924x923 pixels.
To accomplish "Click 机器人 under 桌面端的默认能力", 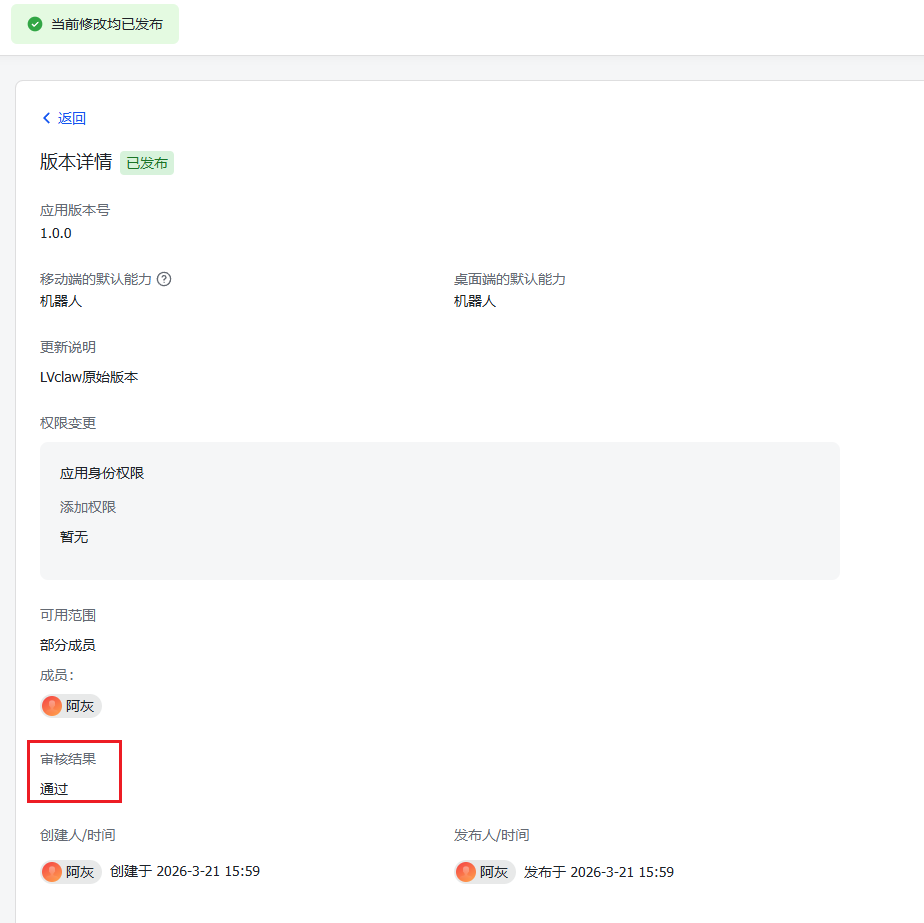I will 475,301.
